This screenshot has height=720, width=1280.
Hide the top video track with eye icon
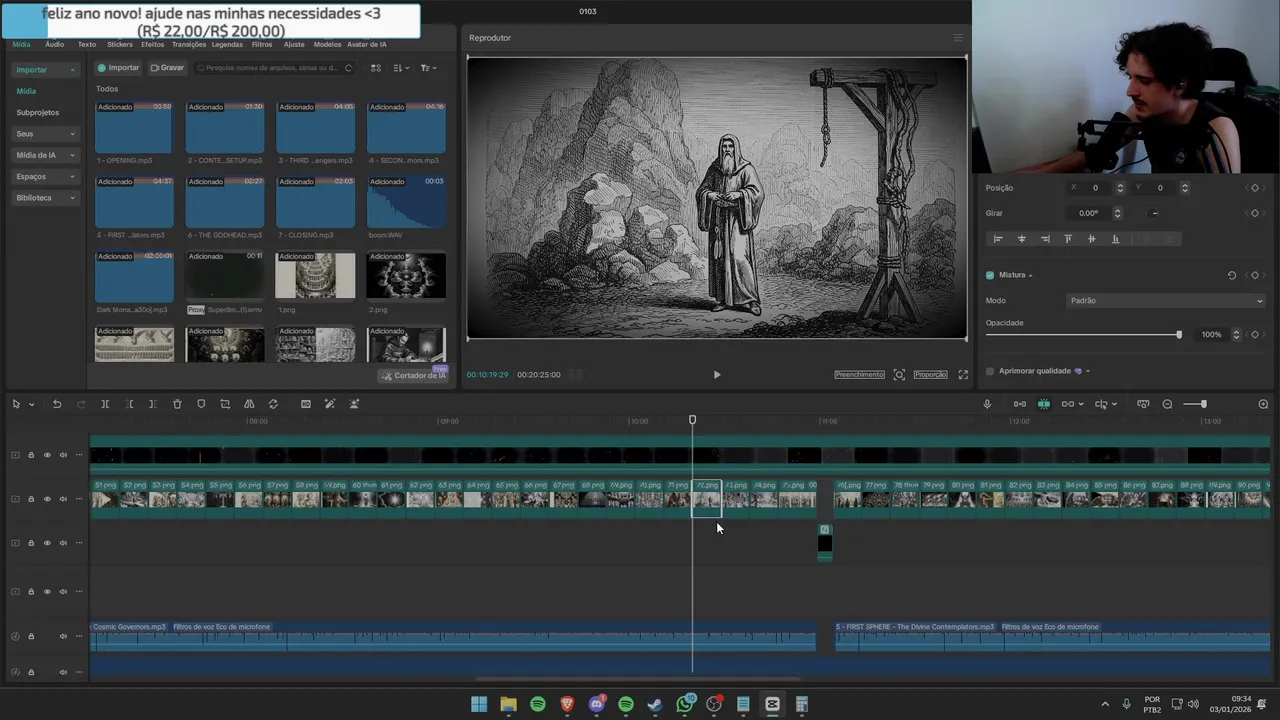(47, 455)
